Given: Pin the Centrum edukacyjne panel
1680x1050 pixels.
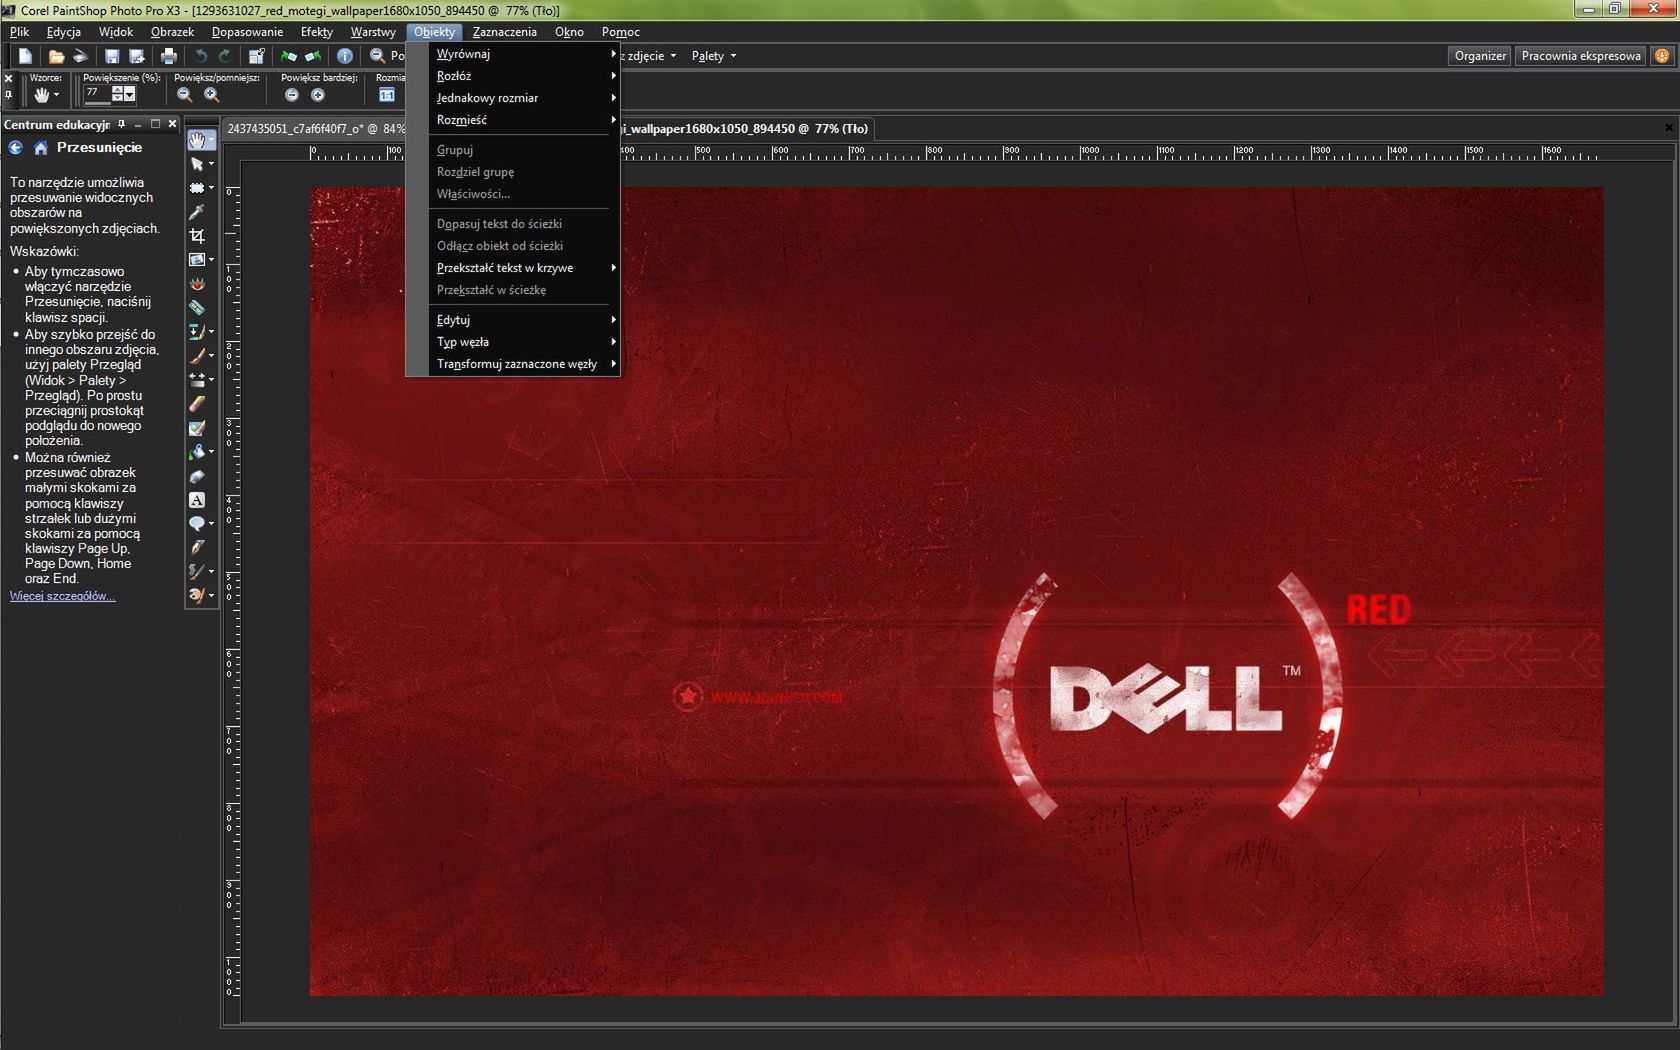Looking at the screenshot, I should (x=122, y=124).
